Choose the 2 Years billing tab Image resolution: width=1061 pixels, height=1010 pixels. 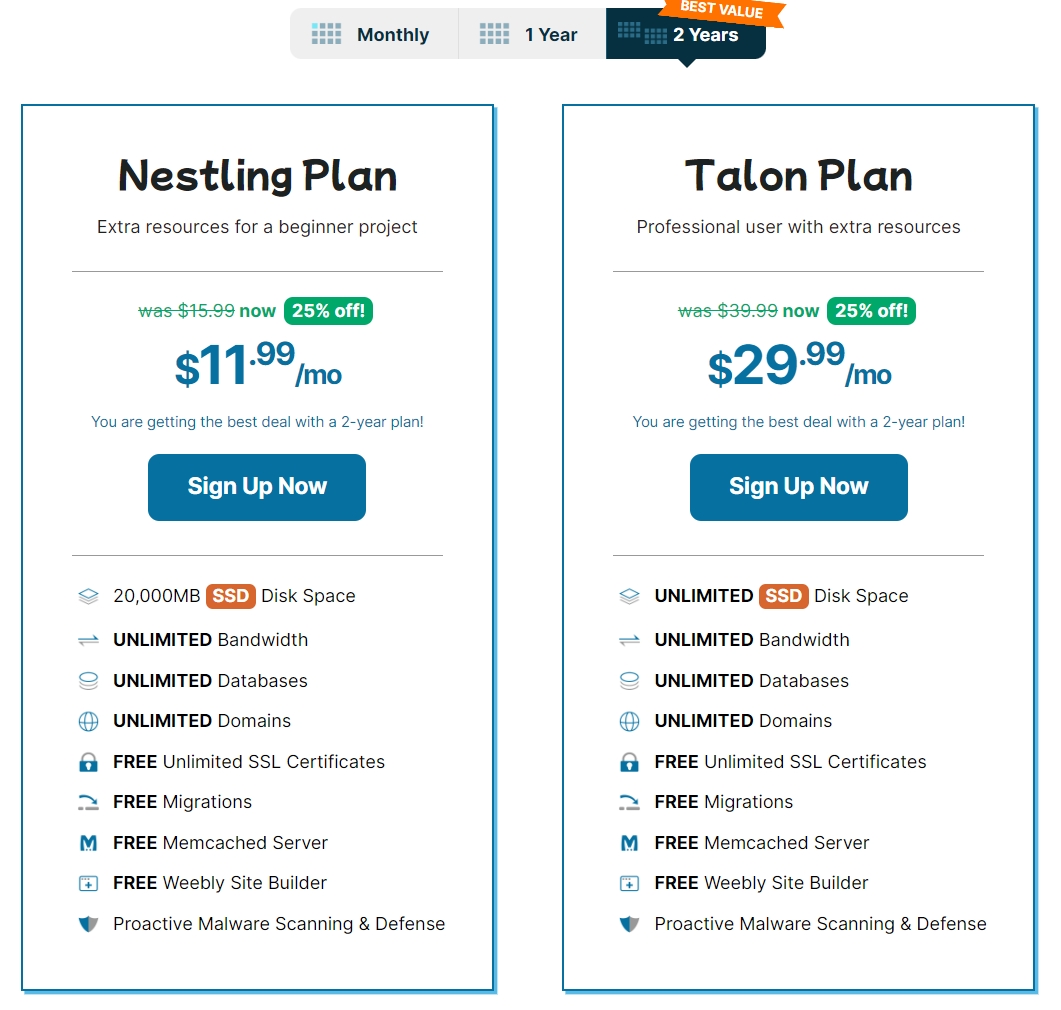686,36
